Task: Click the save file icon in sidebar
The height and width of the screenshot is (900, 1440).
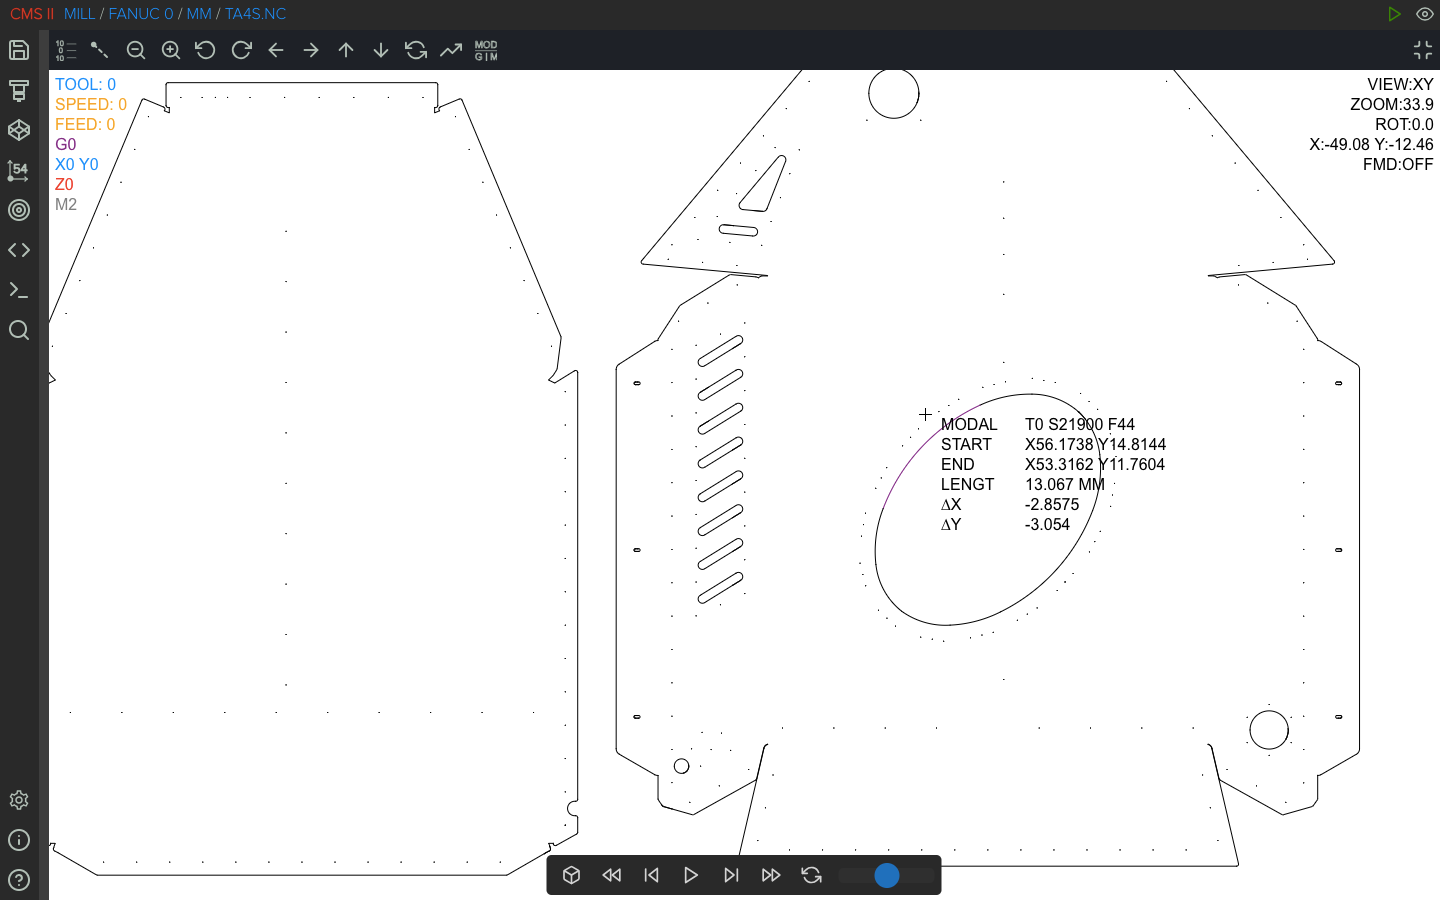Action: pos(19,50)
